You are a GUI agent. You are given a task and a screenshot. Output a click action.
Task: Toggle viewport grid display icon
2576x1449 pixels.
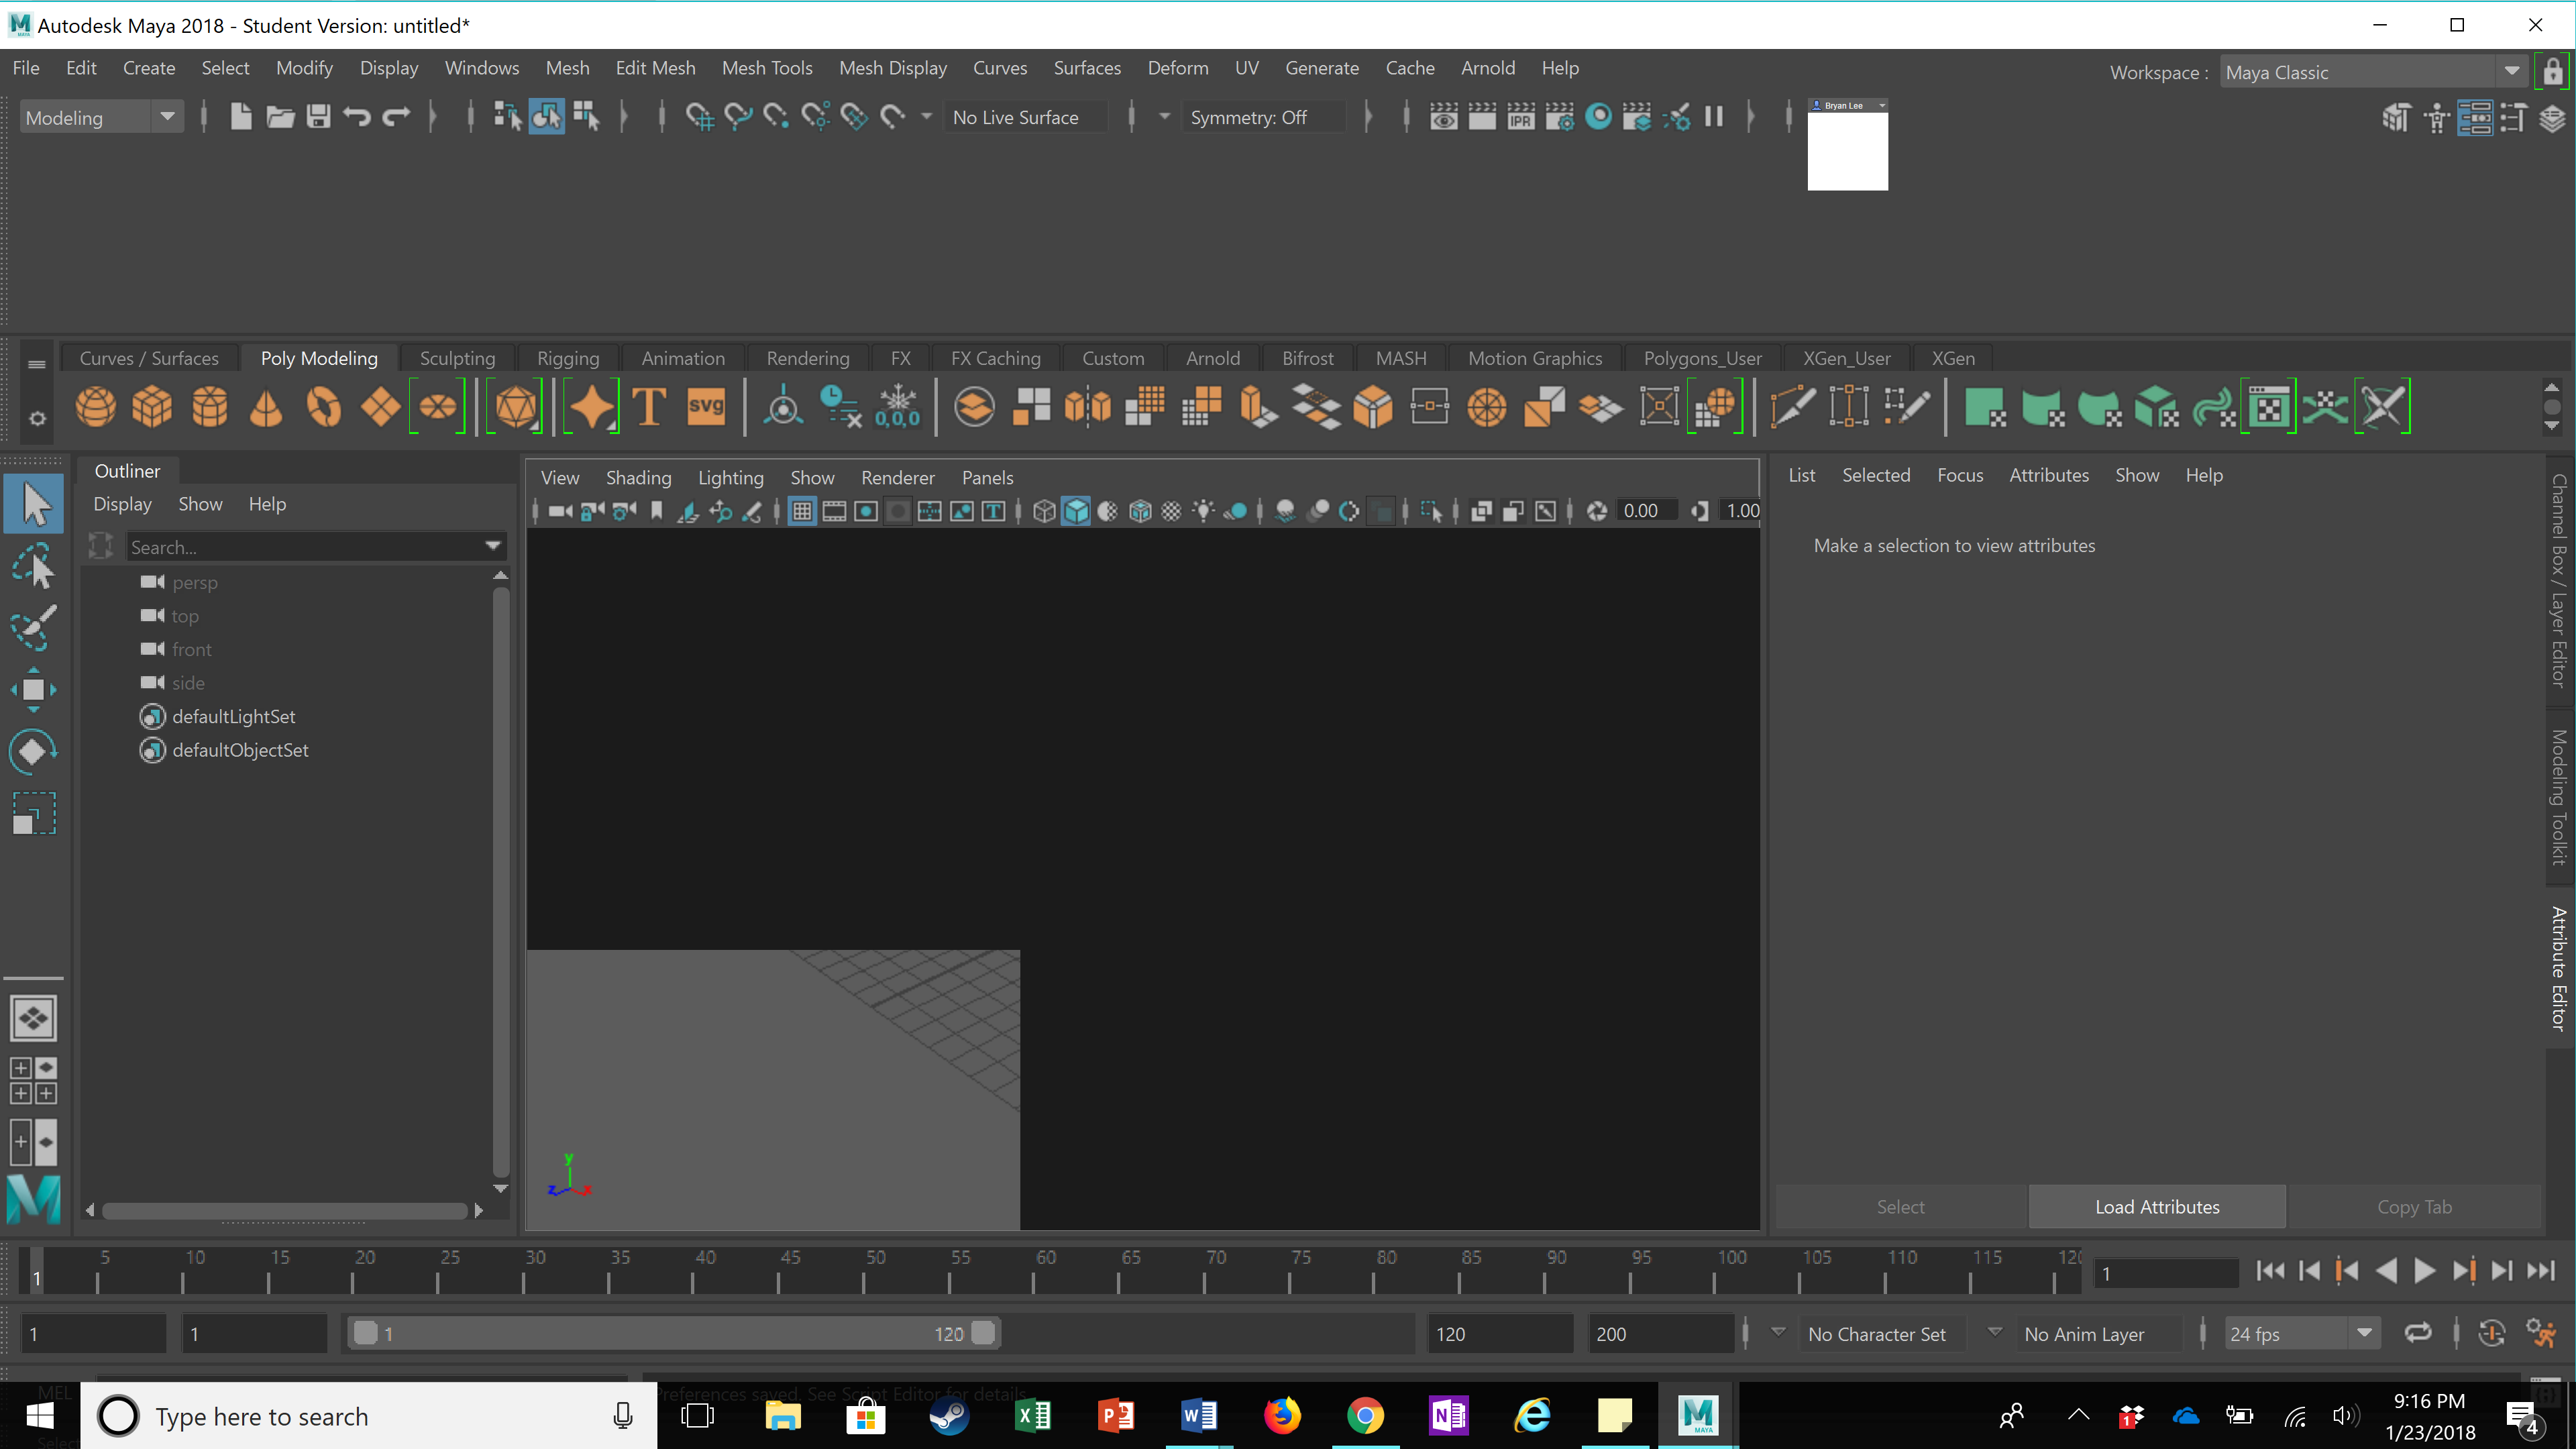point(802,512)
